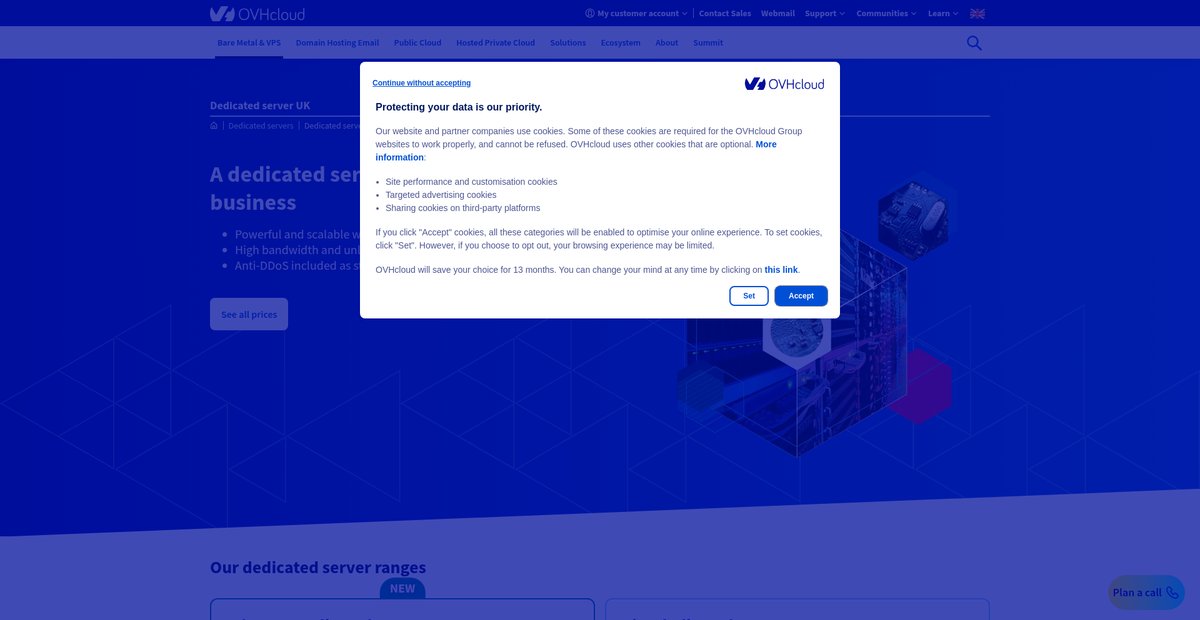This screenshot has height=620, width=1200.
Task: Select Hosted Private Cloud menu item
Action: coord(495,43)
